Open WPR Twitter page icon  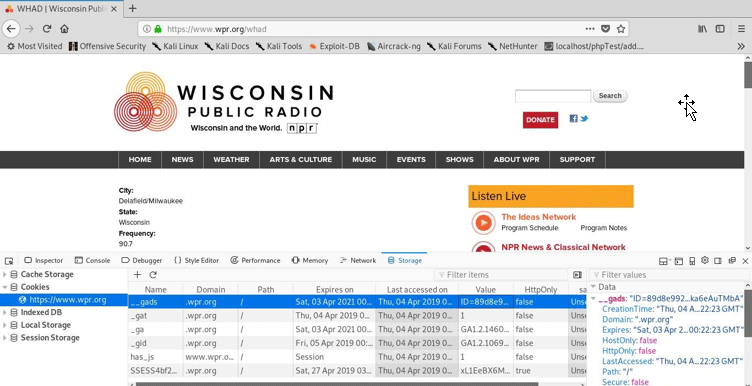pyautogui.click(x=584, y=118)
